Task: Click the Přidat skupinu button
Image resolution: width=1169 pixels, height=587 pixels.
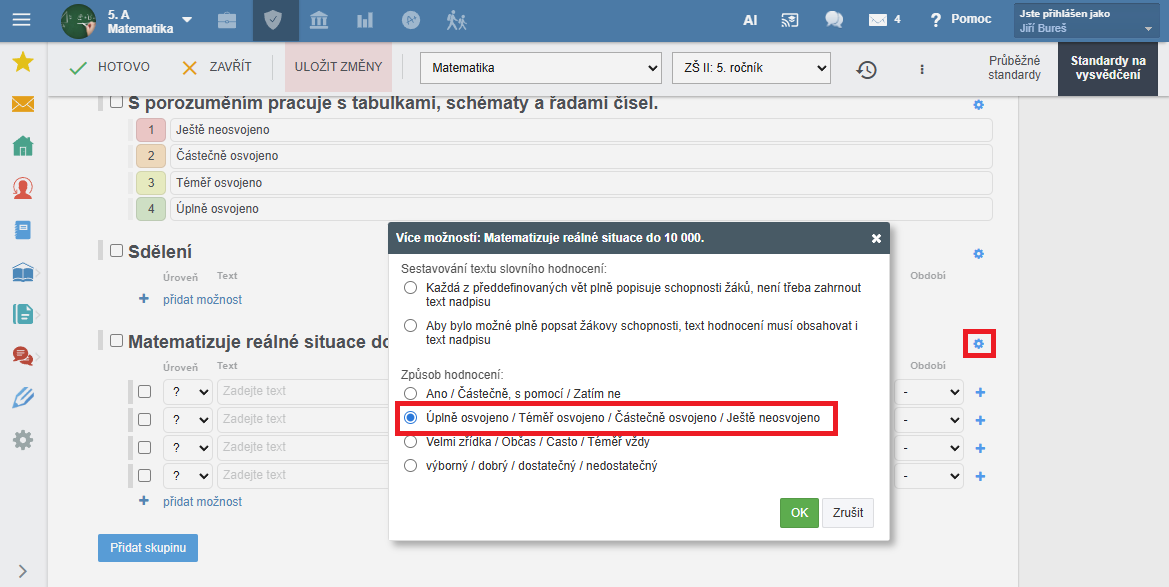Action: pos(148,548)
